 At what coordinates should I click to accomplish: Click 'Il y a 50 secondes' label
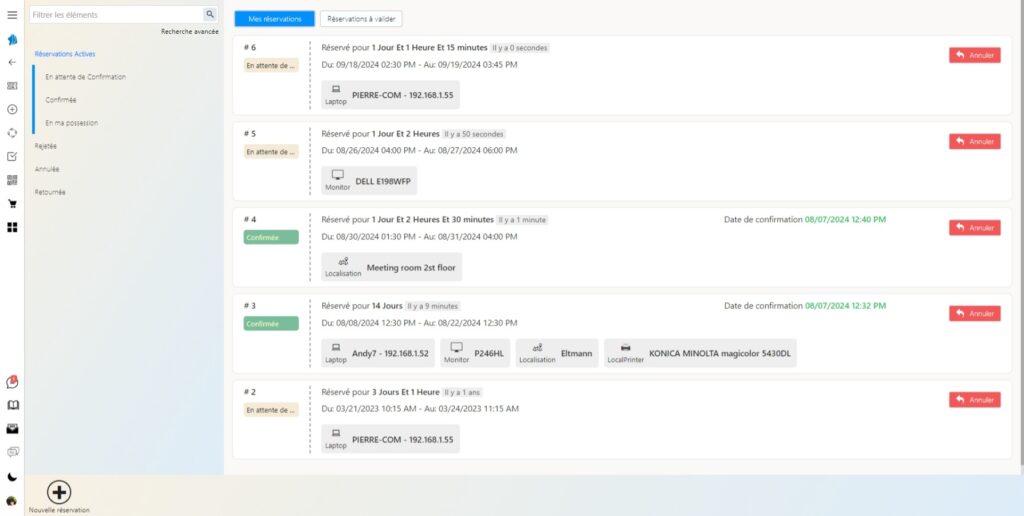click(x=473, y=134)
